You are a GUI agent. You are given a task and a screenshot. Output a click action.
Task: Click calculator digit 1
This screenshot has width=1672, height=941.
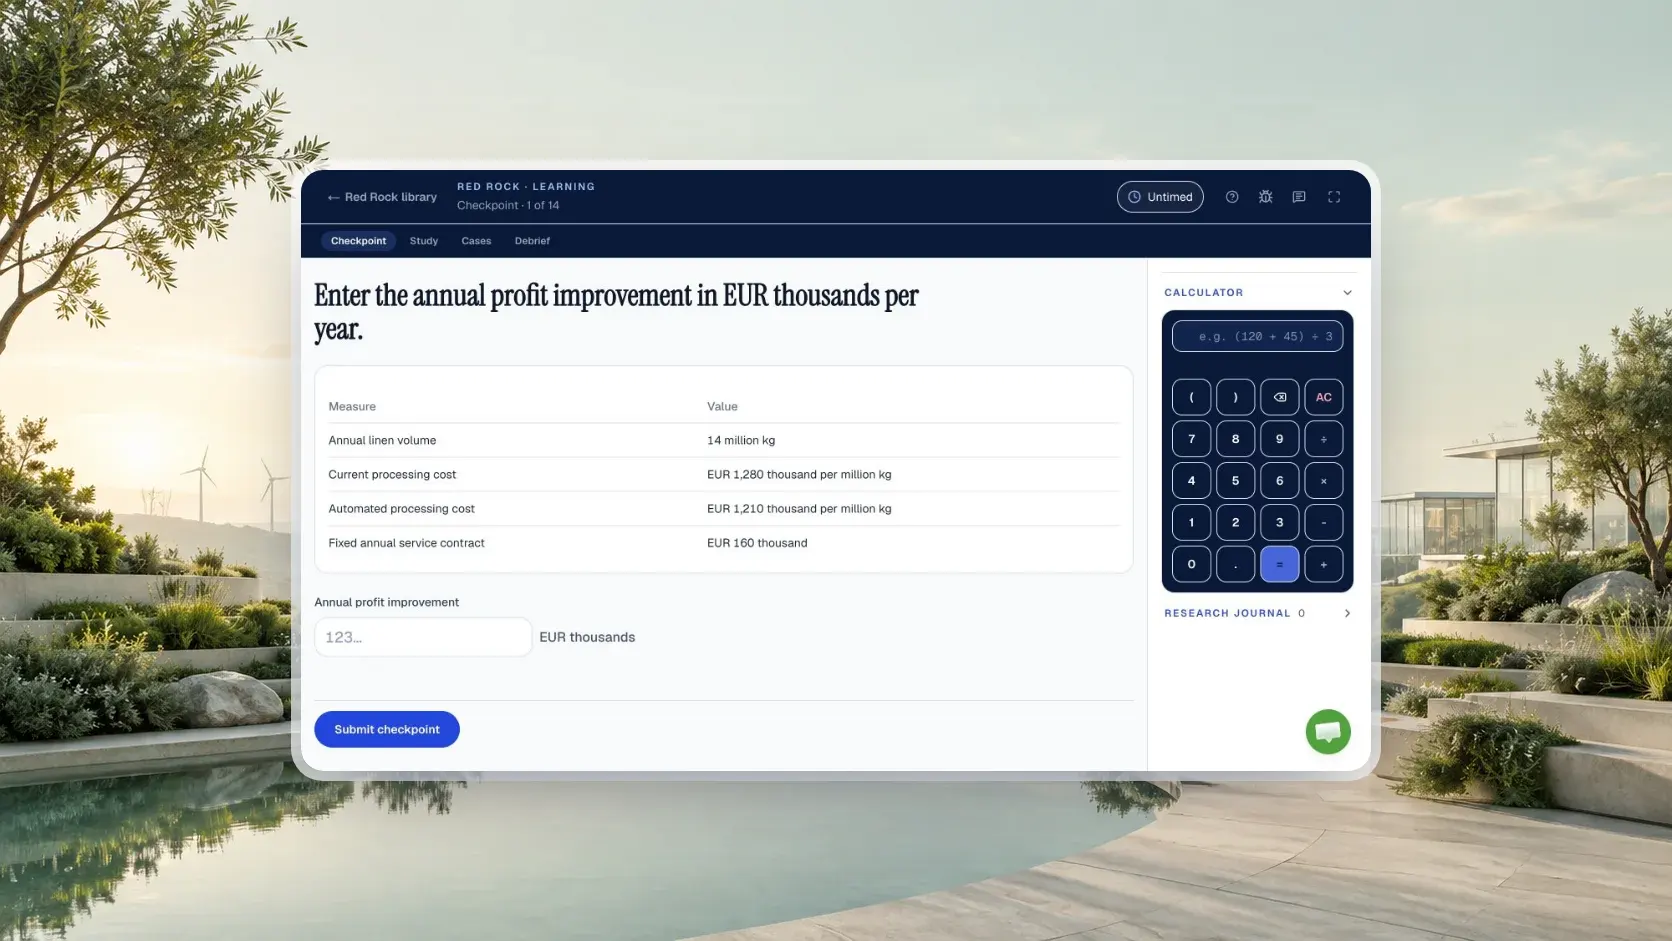tap(1191, 522)
